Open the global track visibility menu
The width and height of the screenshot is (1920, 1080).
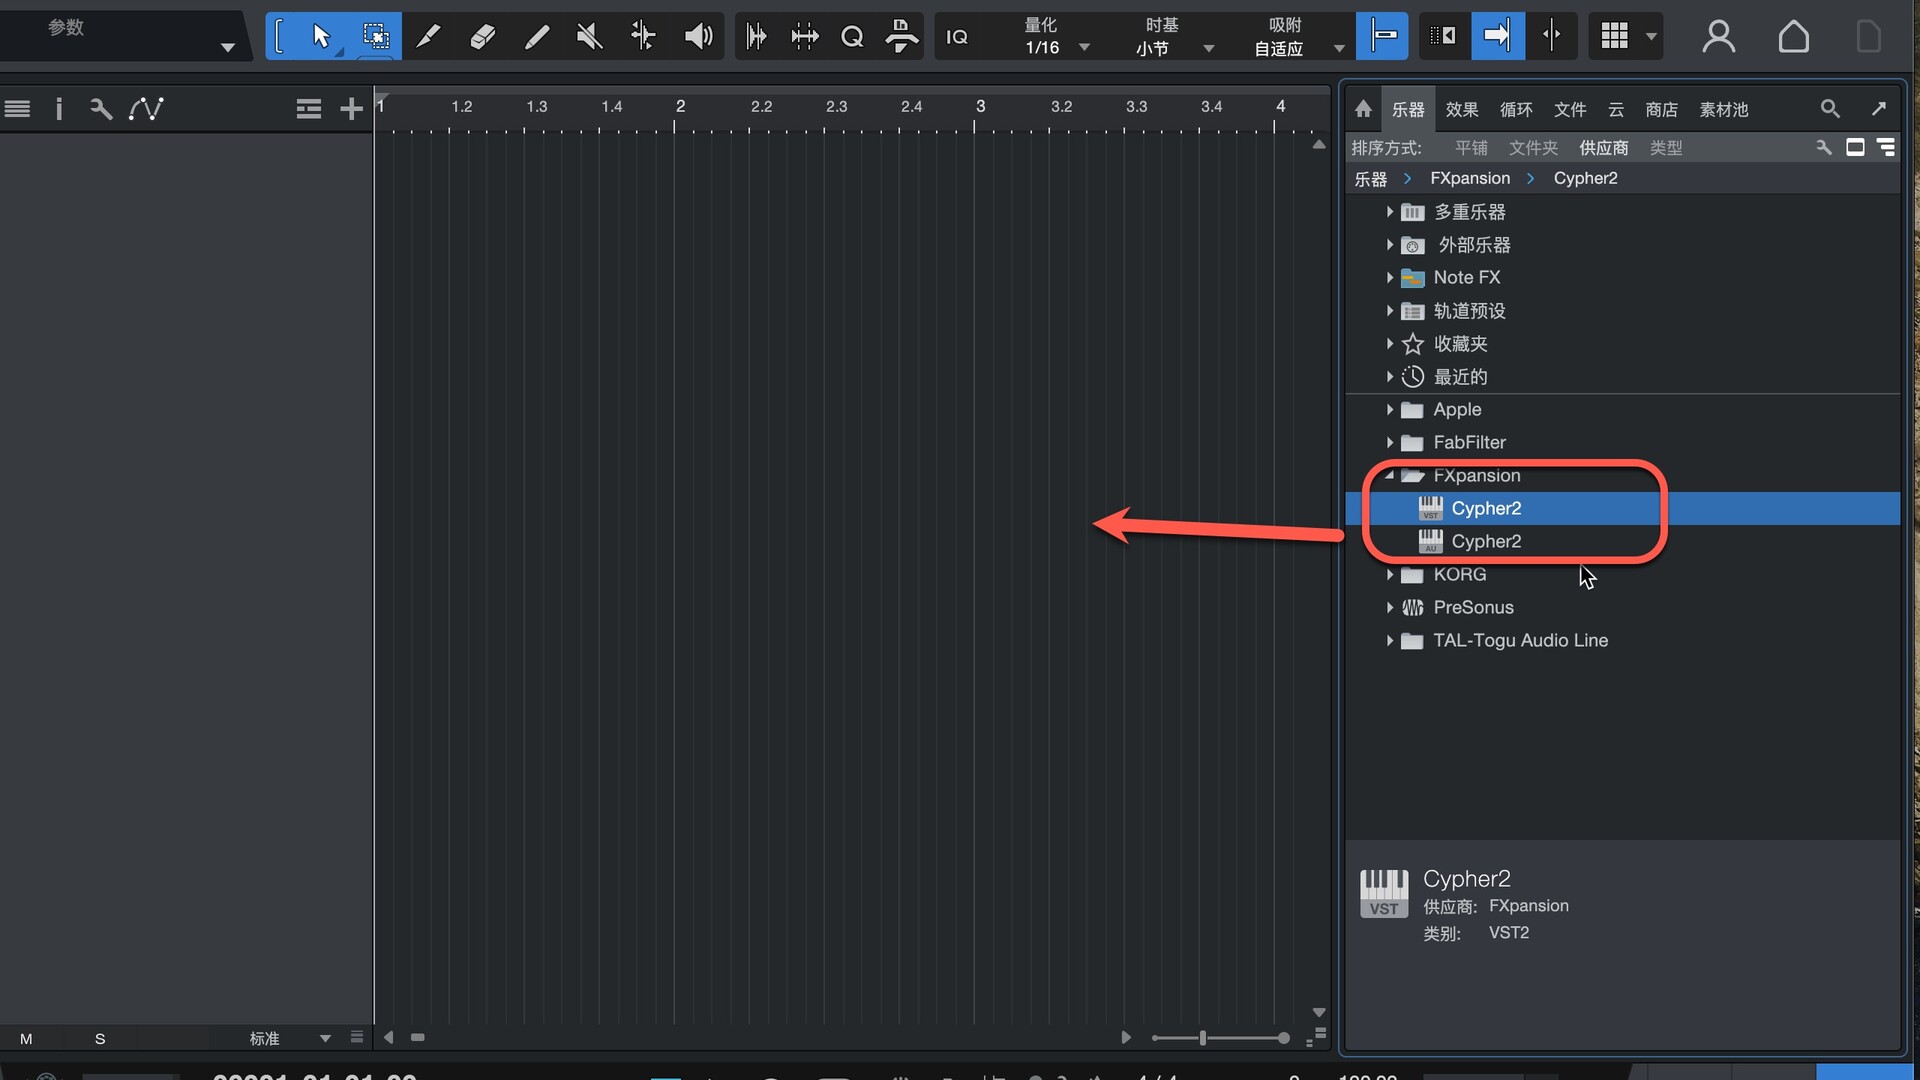[309, 109]
